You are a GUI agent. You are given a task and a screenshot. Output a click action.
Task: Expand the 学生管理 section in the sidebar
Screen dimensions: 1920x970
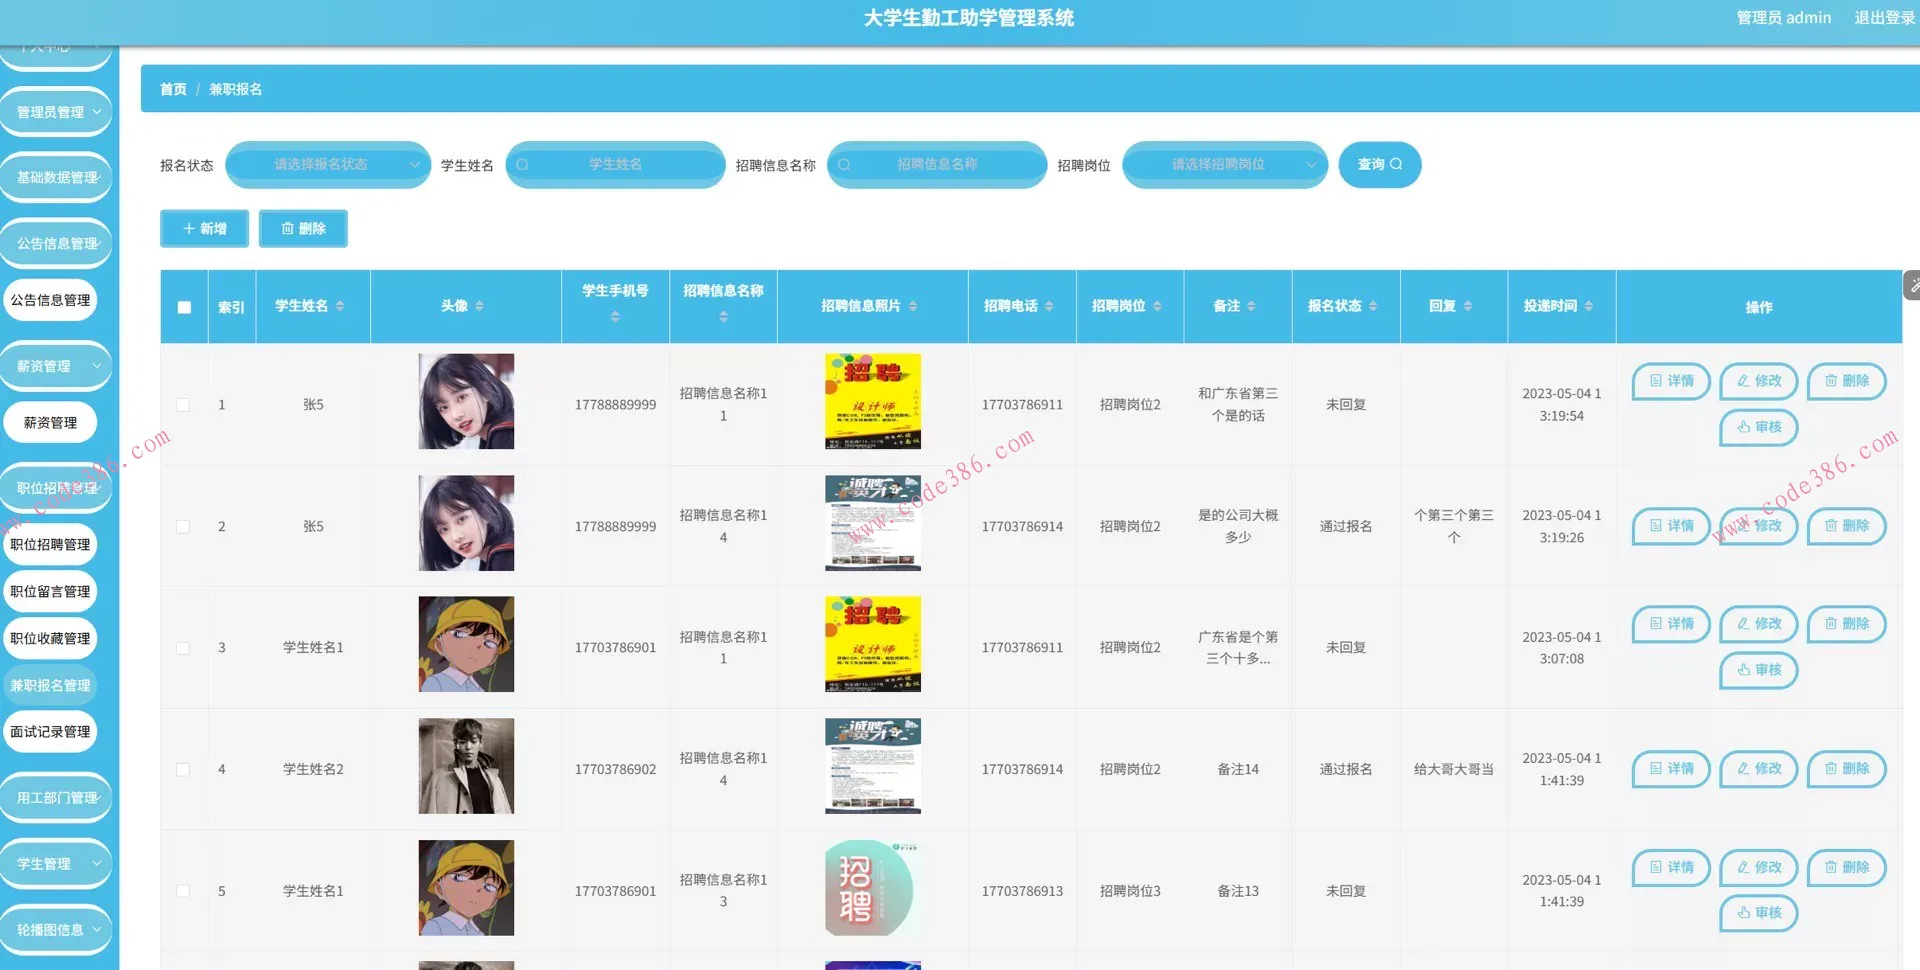(55, 863)
